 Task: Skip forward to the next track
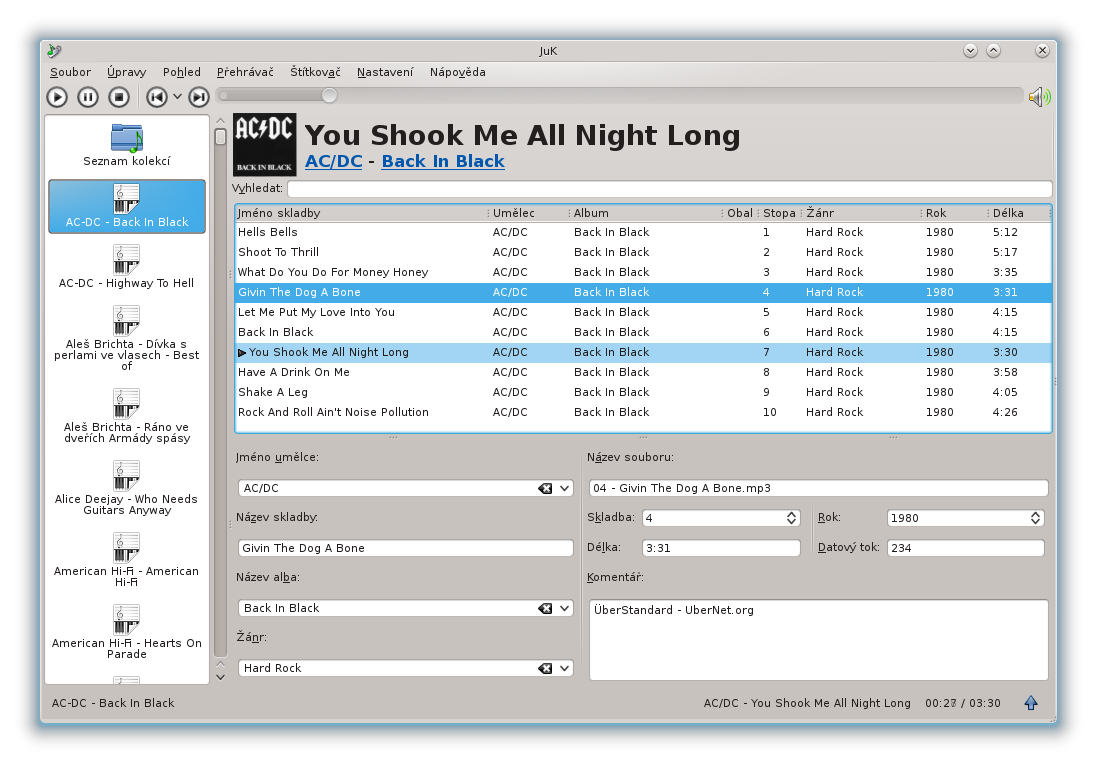point(199,97)
